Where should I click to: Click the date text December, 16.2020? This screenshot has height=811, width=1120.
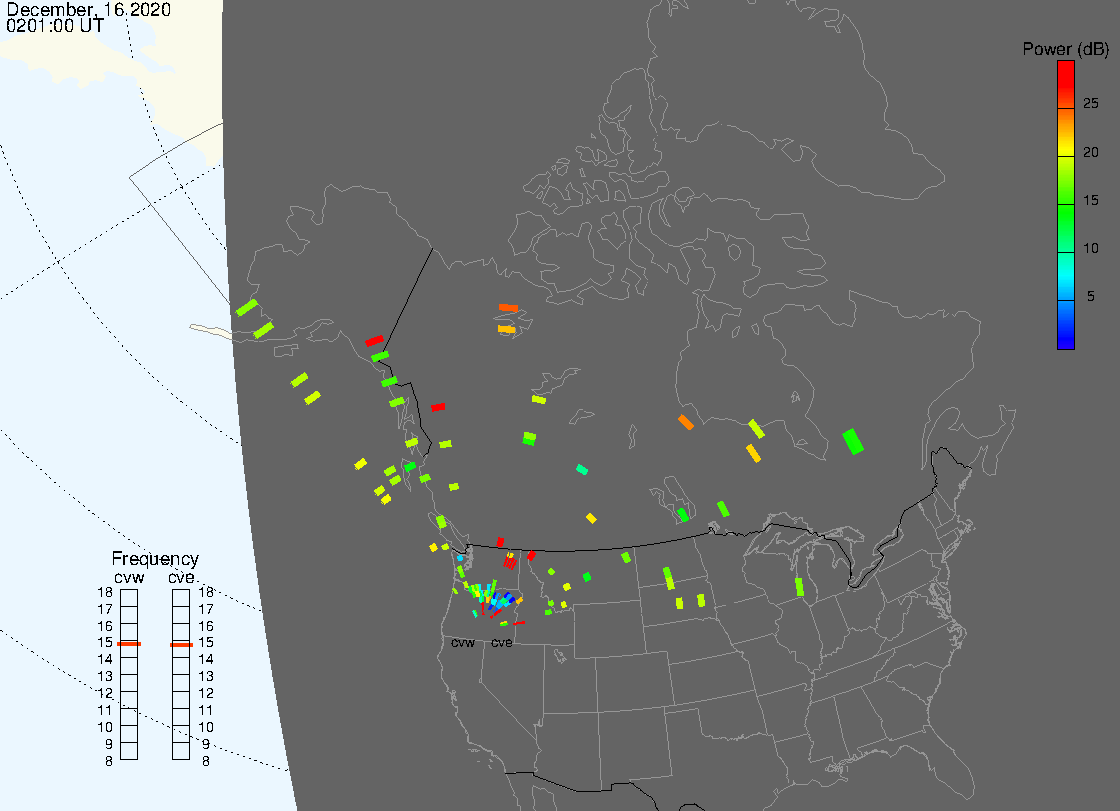click(89, 9)
